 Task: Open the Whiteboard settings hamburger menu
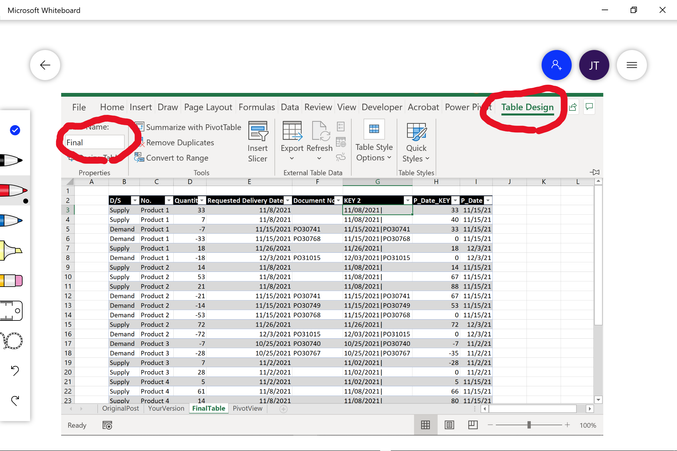632,65
